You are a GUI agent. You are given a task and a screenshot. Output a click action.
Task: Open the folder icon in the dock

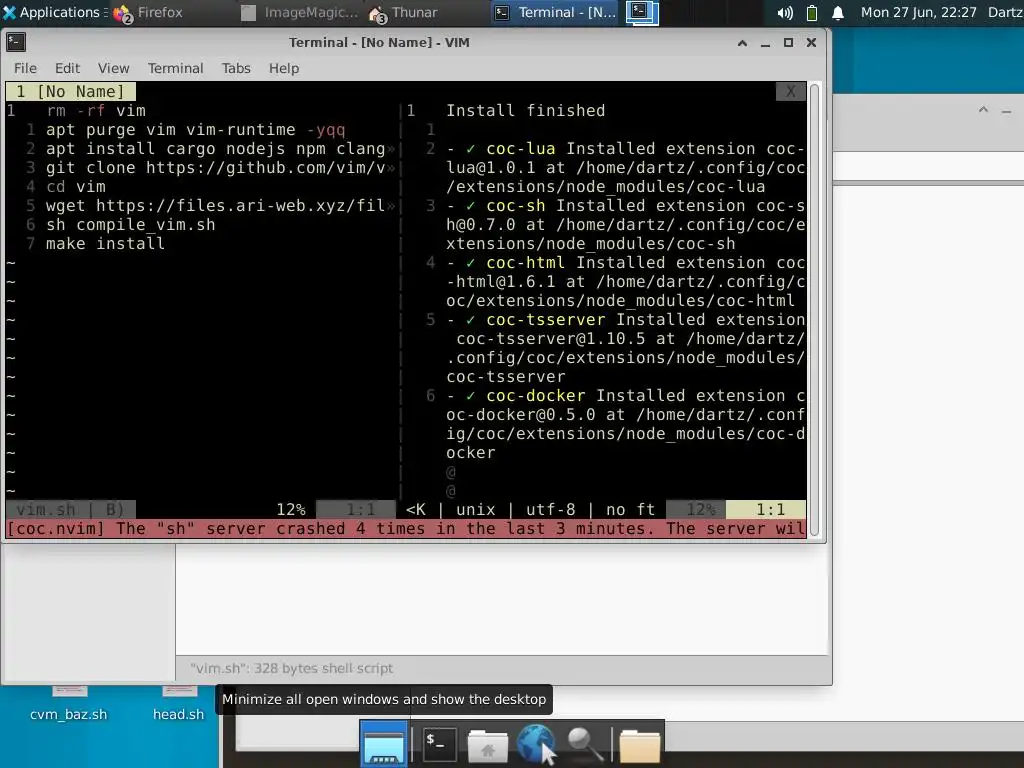point(639,744)
